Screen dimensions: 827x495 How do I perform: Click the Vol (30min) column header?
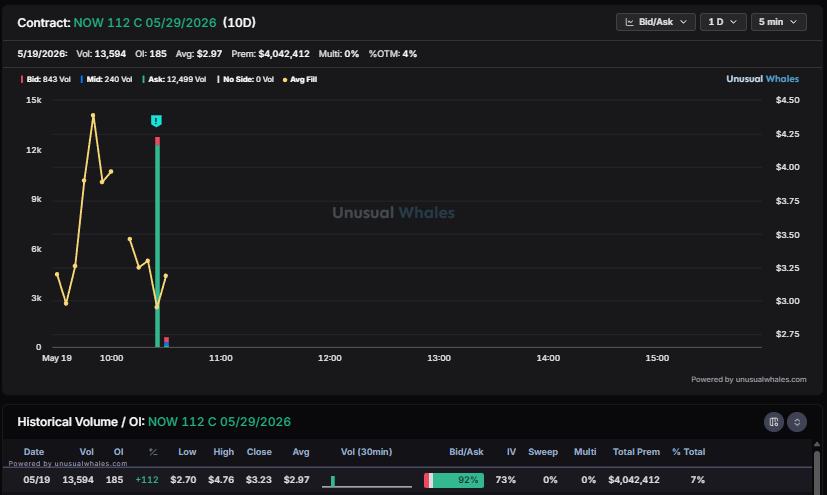pyautogui.click(x=367, y=452)
